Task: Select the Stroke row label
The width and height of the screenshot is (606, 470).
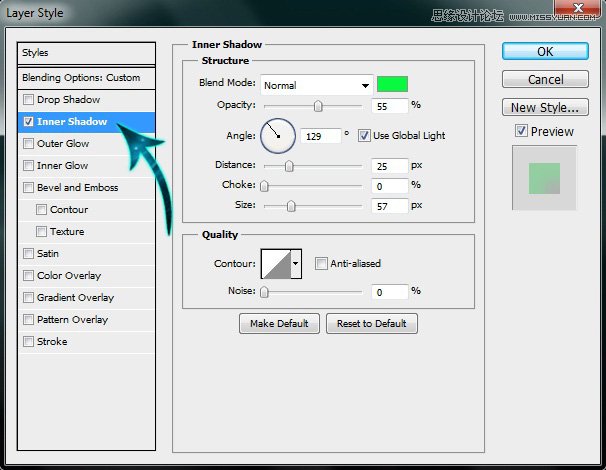Action: pyautogui.click(x=52, y=342)
